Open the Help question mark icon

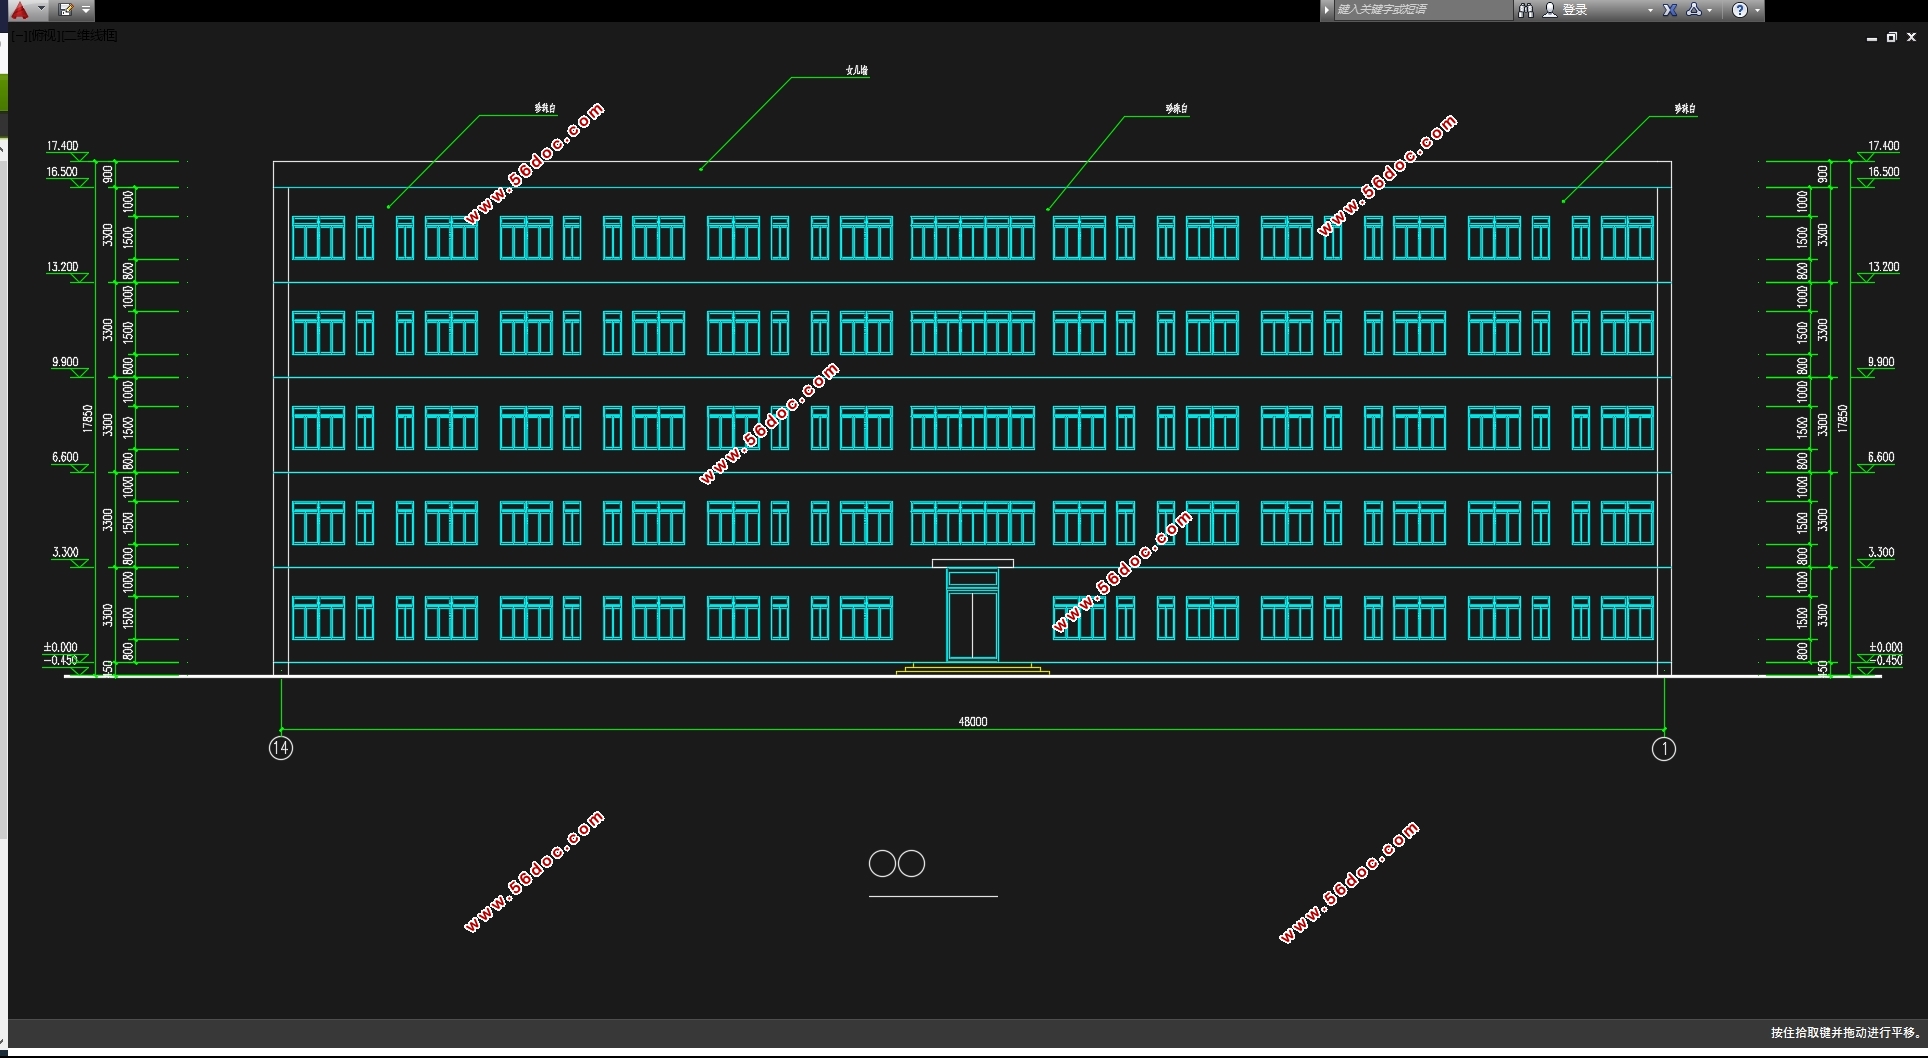tap(1740, 10)
